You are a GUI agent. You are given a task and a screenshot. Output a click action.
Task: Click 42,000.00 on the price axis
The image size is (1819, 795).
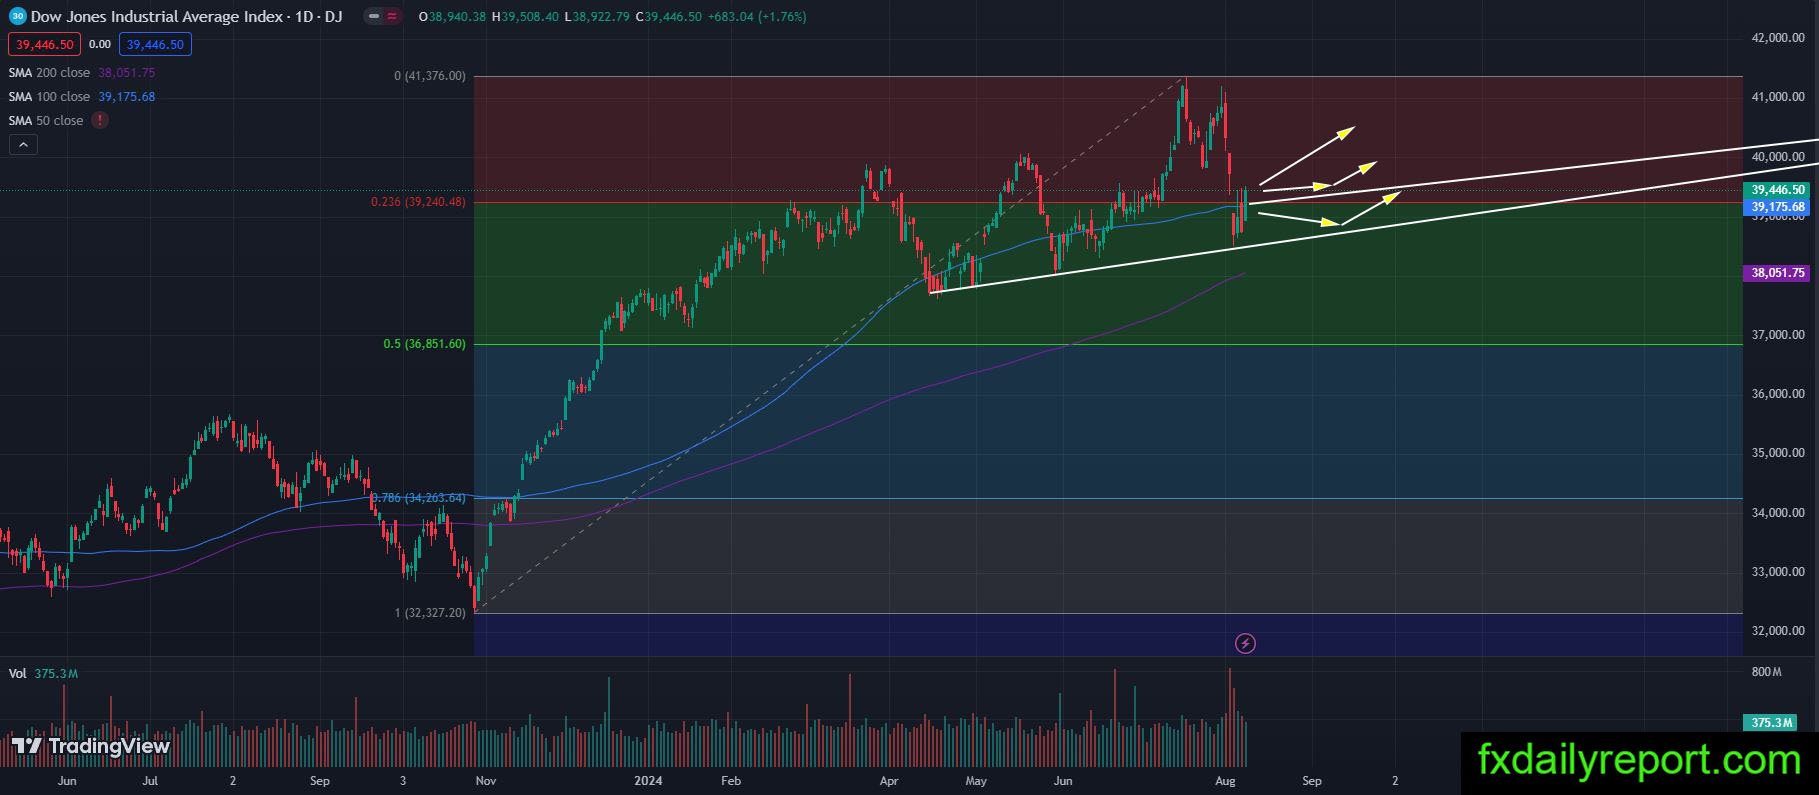1778,38
